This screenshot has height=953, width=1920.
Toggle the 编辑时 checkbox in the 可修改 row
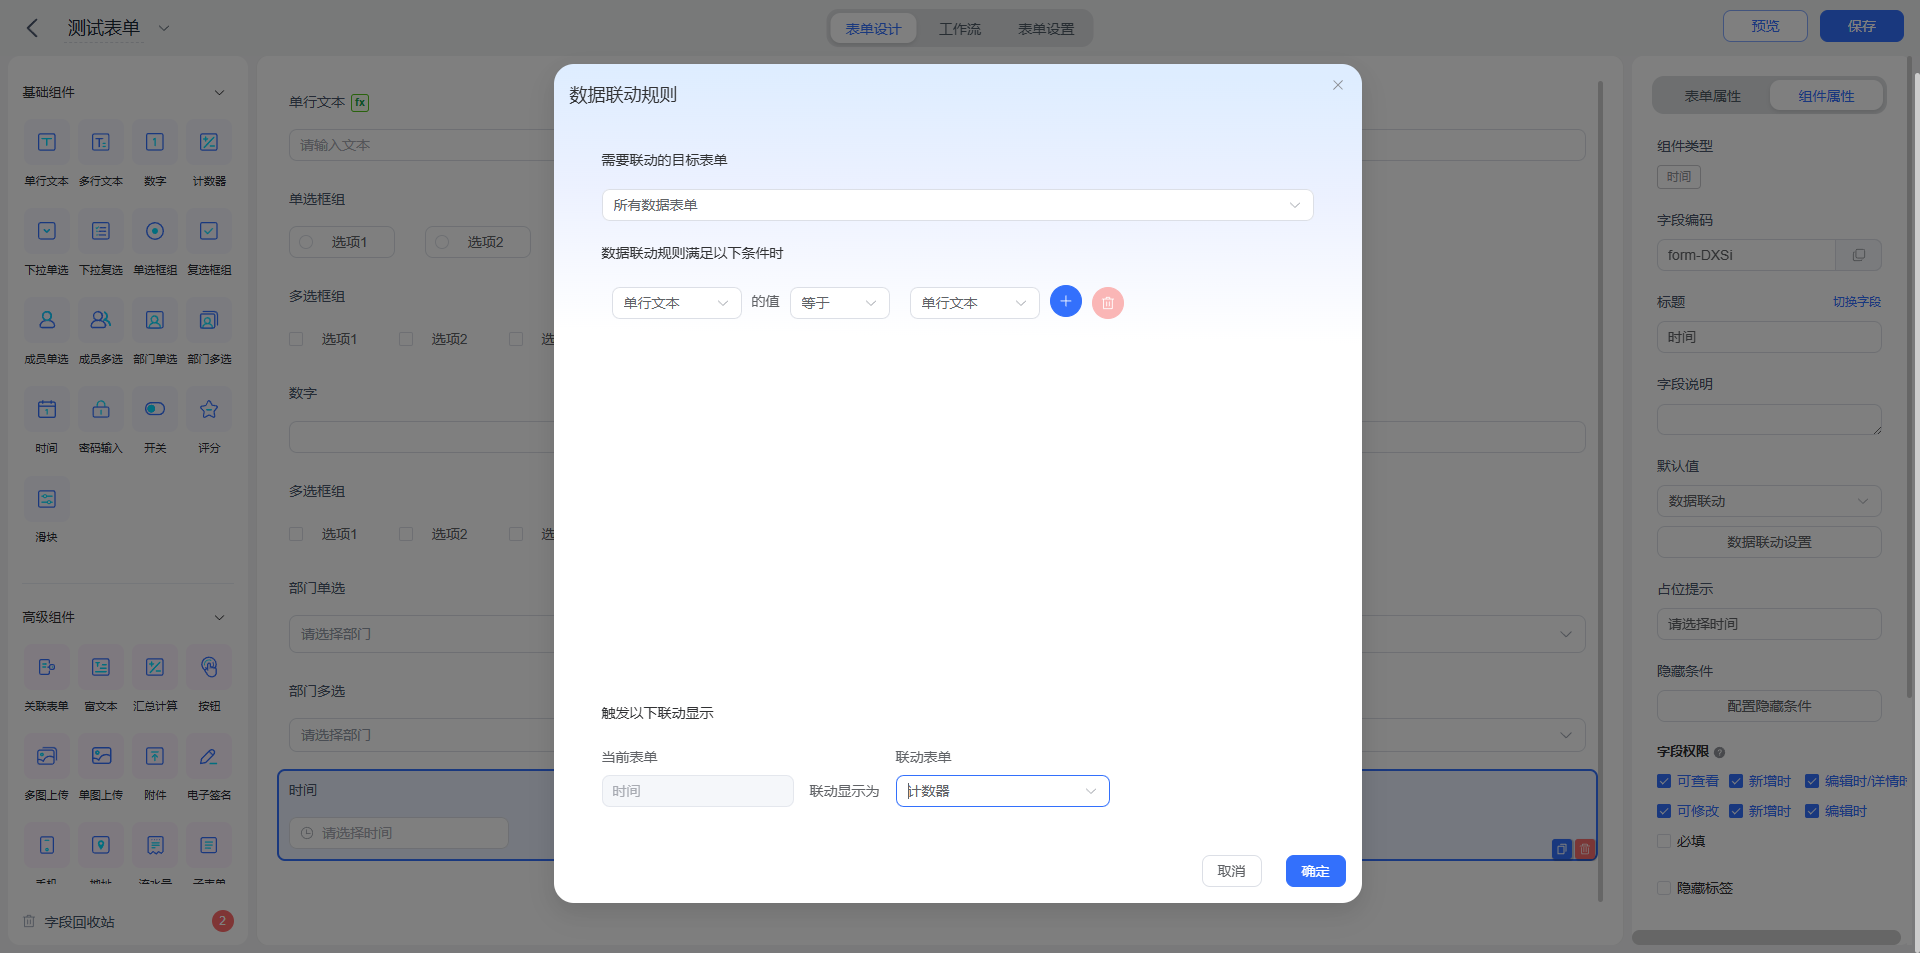1812,811
